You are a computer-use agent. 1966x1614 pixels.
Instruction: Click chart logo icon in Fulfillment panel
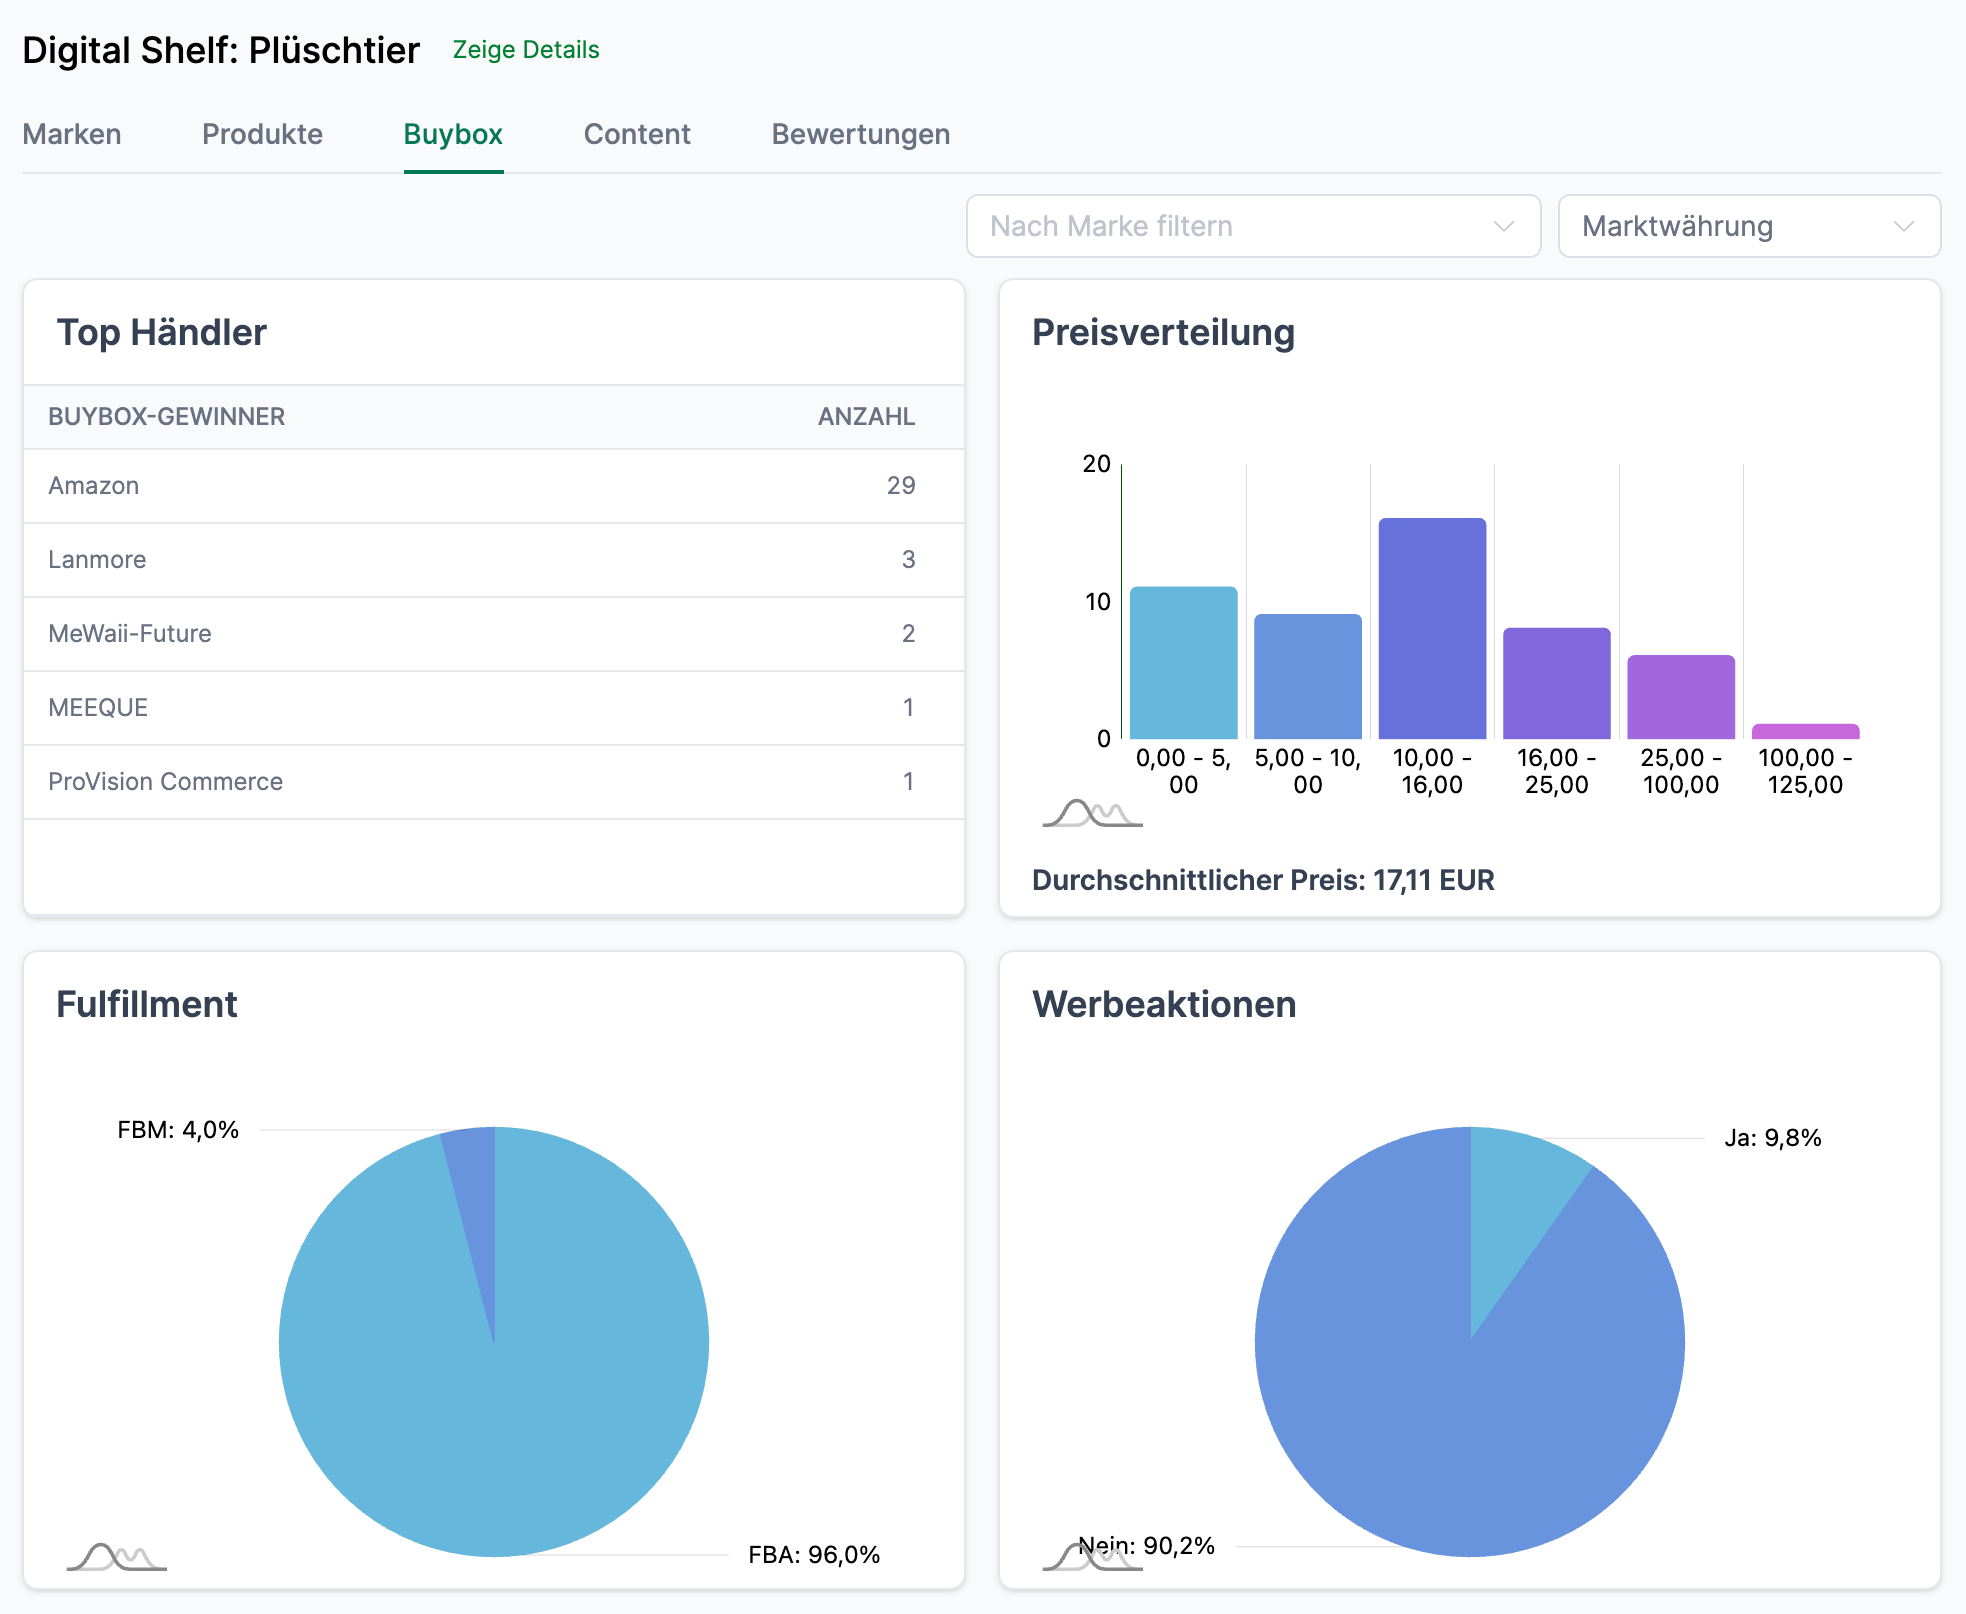pyautogui.click(x=116, y=1557)
